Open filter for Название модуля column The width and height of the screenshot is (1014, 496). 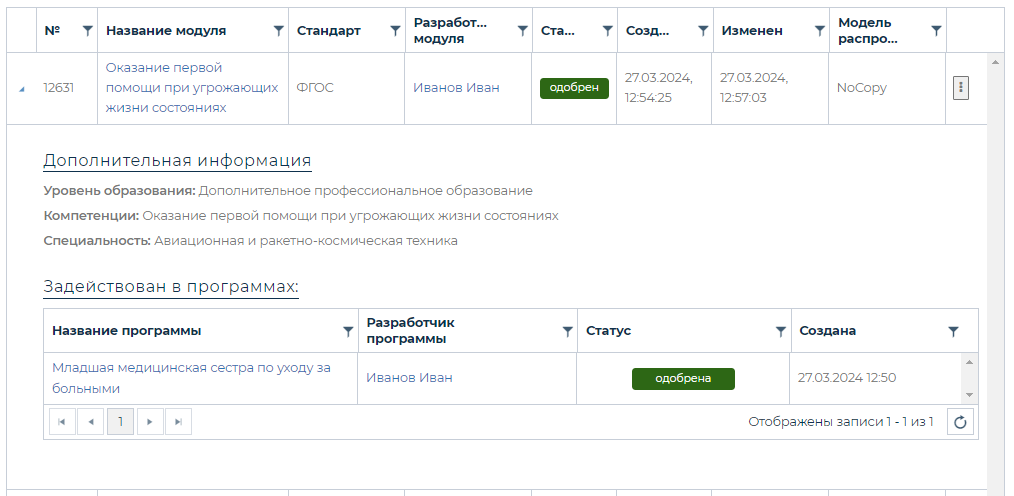tap(278, 31)
